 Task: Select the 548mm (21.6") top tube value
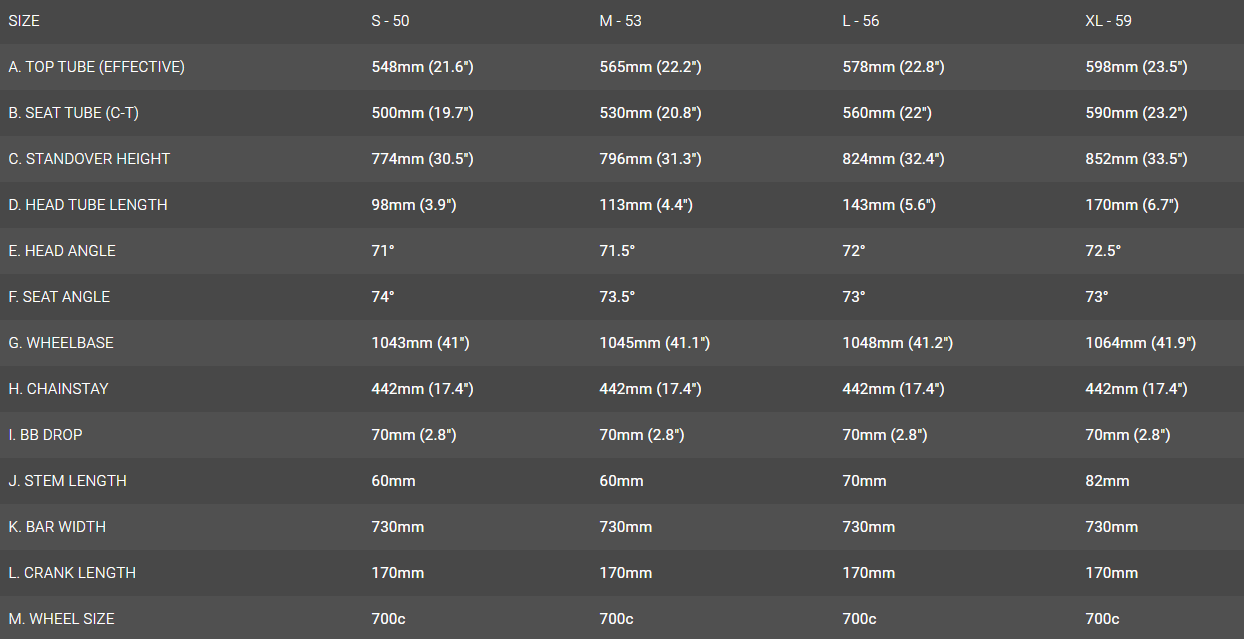(x=422, y=67)
